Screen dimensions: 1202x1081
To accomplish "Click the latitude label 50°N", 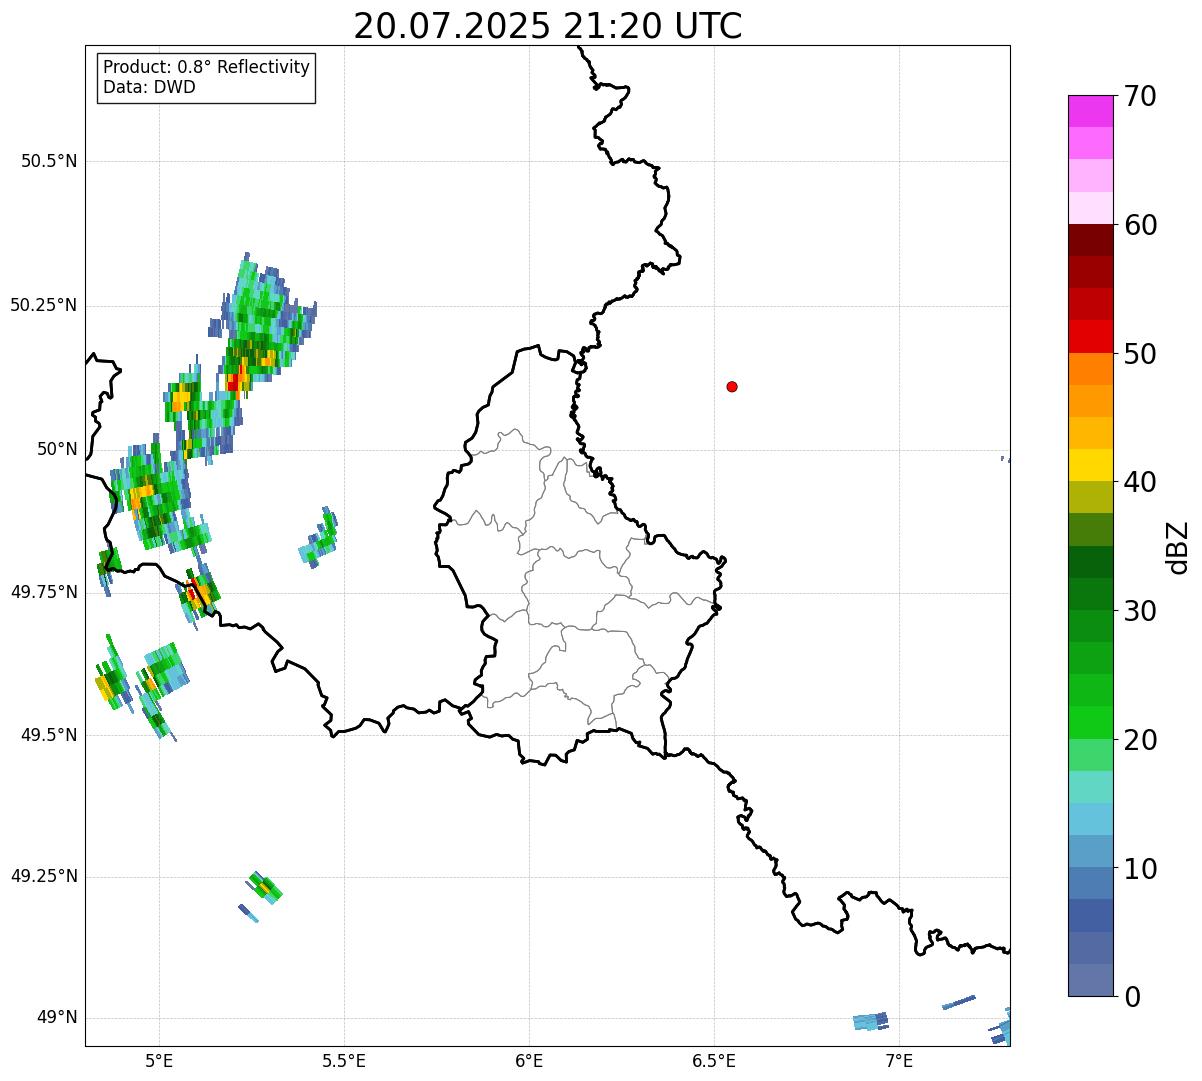I will coord(57,449).
